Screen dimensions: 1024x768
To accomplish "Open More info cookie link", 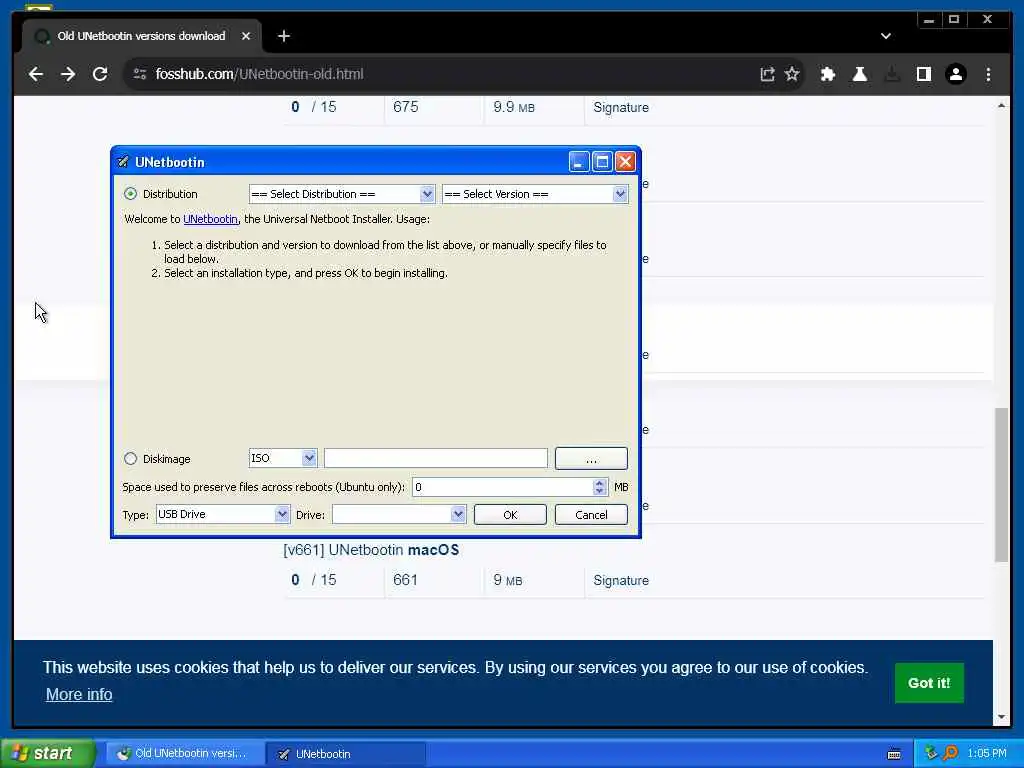I will point(79,694).
